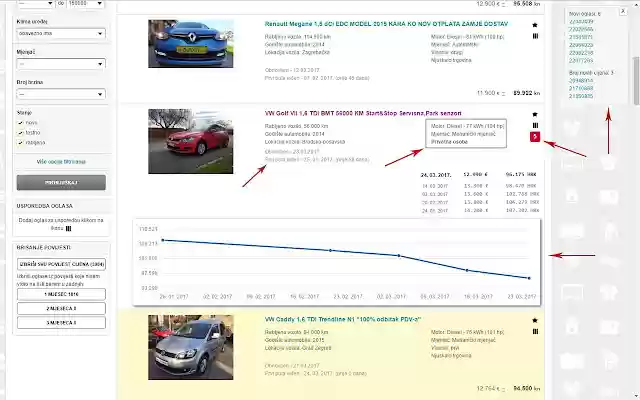Click the Više opcija filtriranja link
640x400 pixels.
coord(61,162)
